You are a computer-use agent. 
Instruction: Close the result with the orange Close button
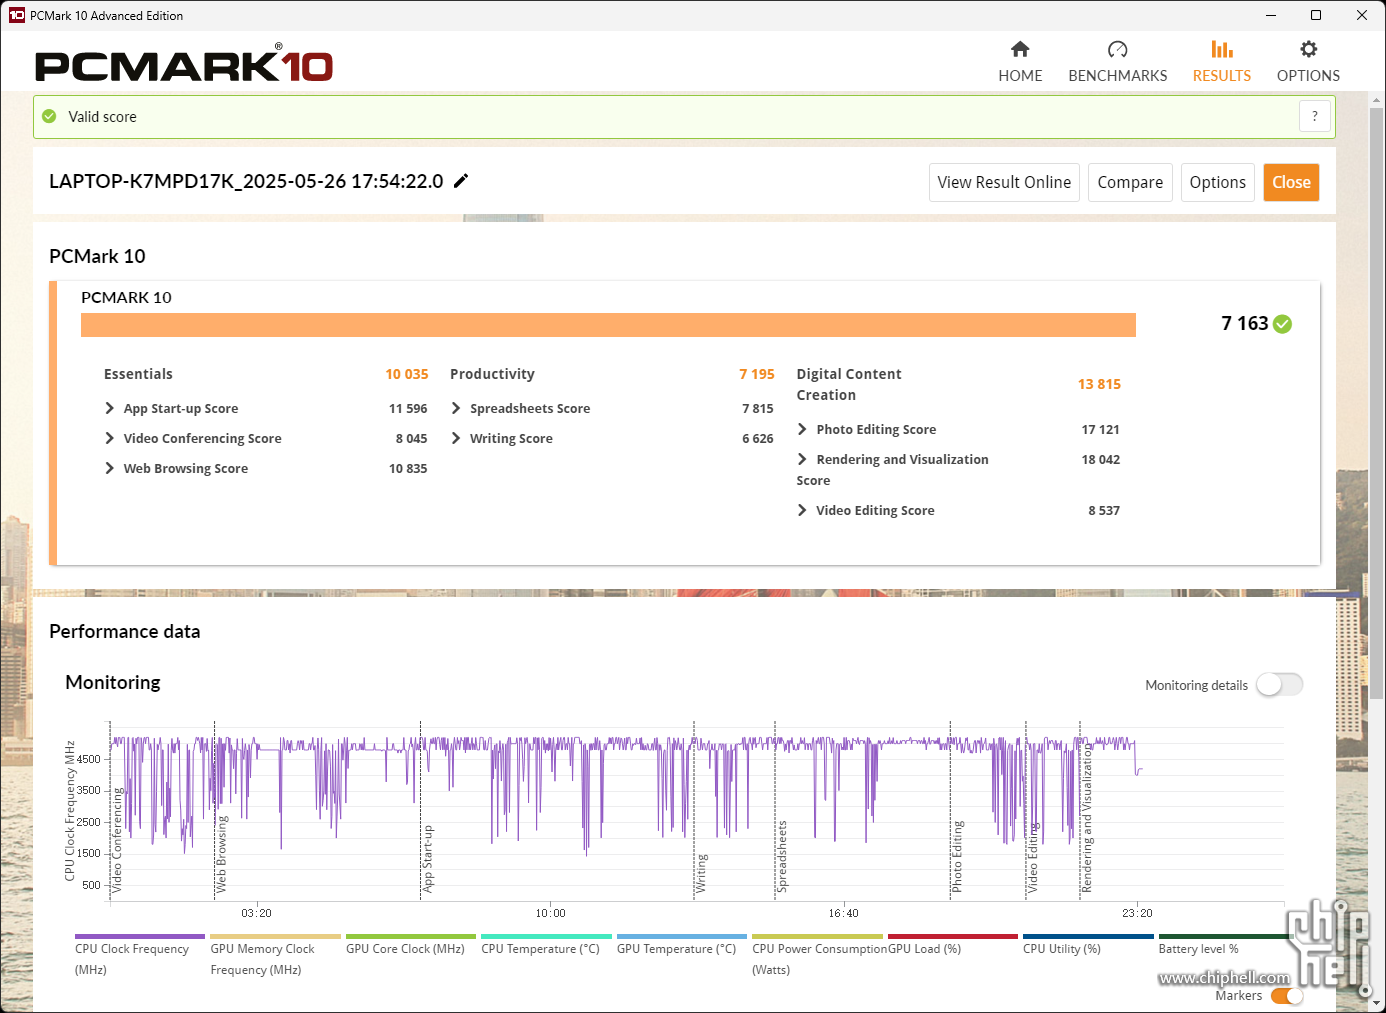[x=1291, y=182]
